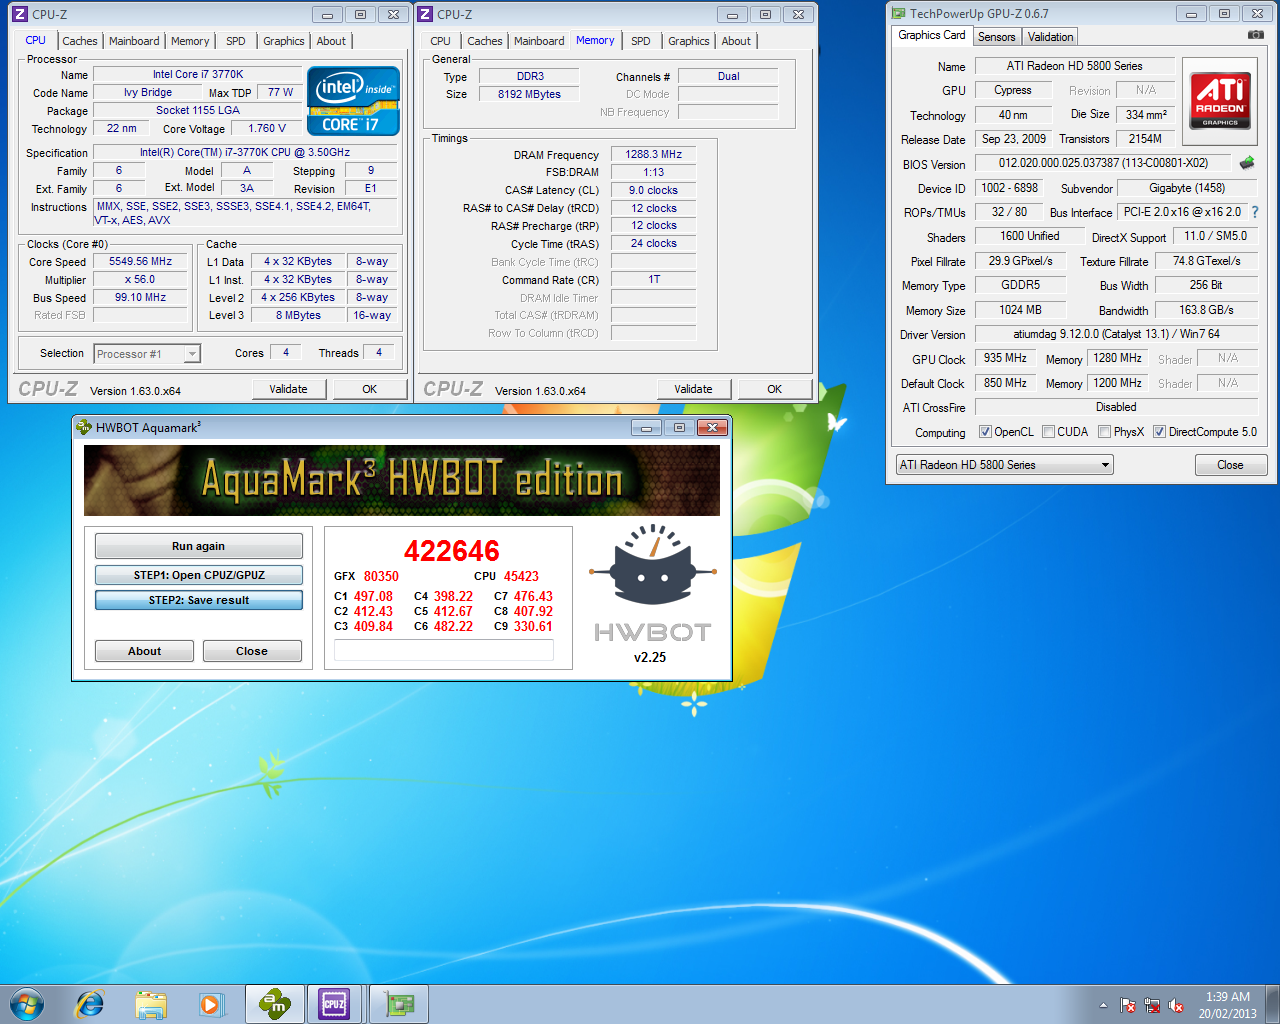Open SPD tab in right CPU-Z window

(x=641, y=41)
